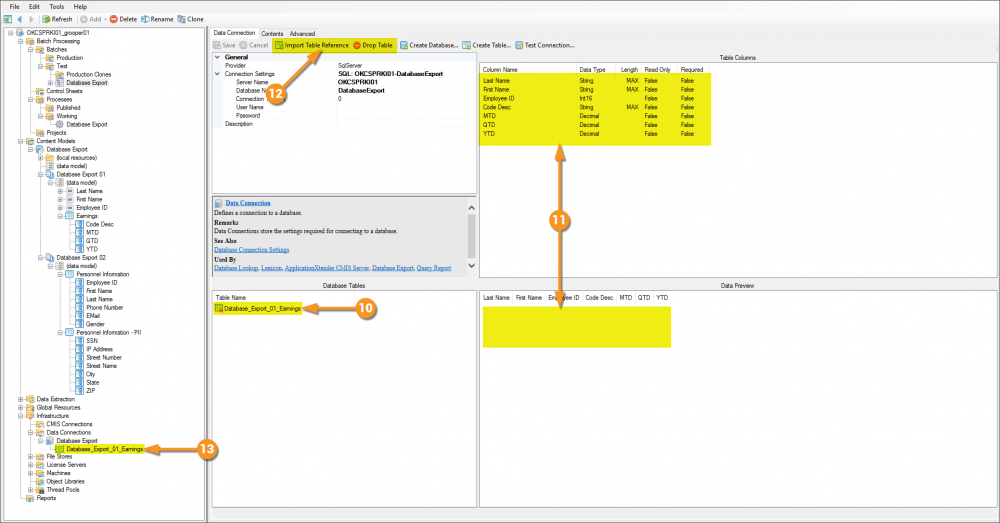Open the Database Lookup link

236,269
